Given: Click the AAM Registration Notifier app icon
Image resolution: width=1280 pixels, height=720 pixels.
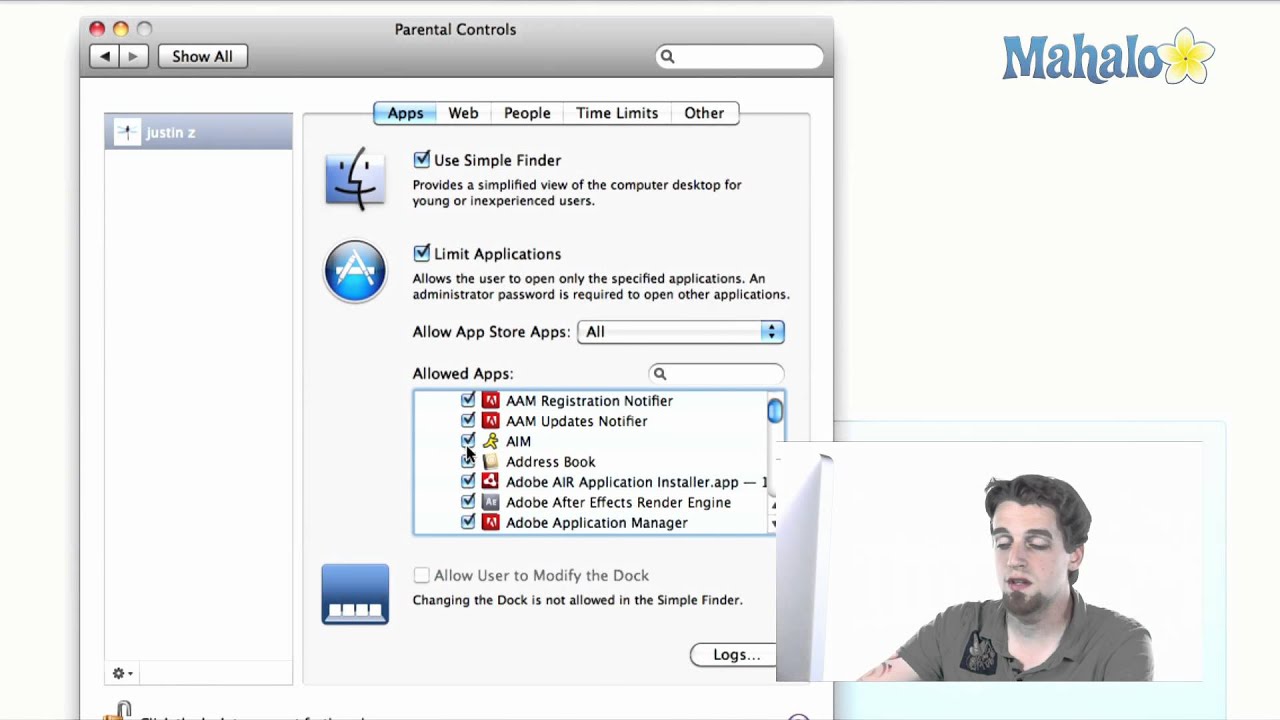Looking at the screenshot, I should pyautogui.click(x=490, y=400).
